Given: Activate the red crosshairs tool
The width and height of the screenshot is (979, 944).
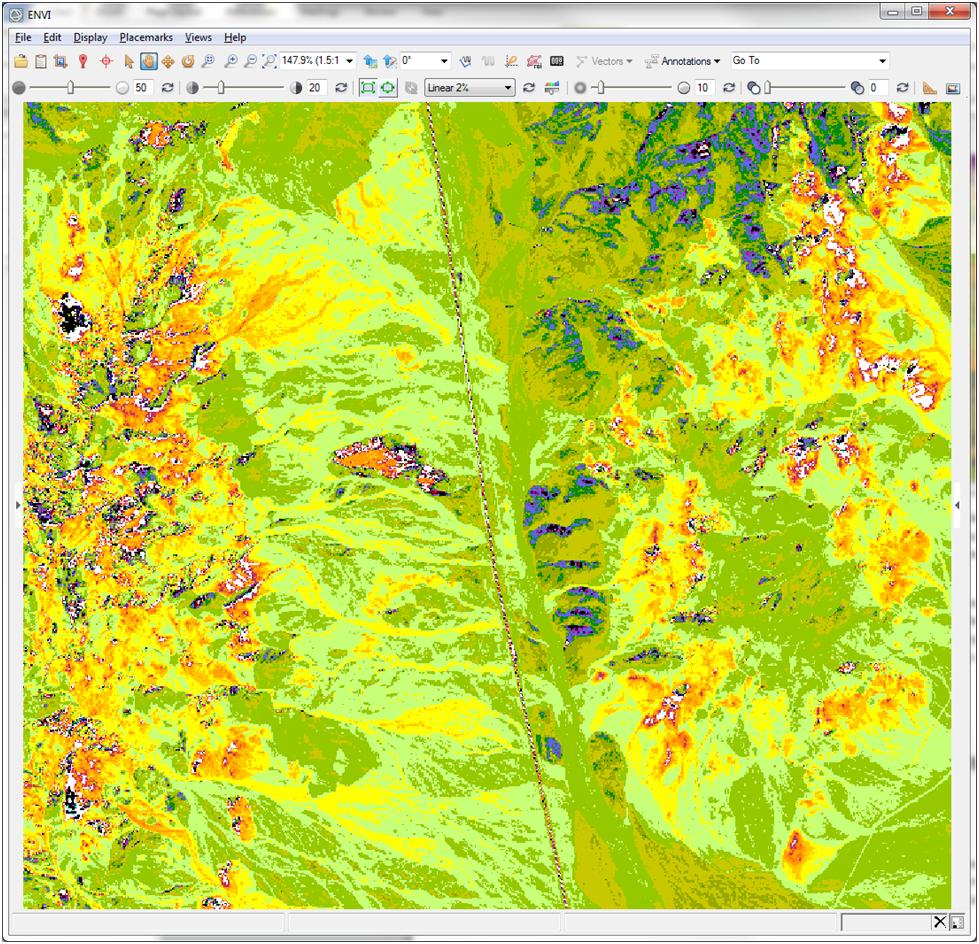Looking at the screenshot, I should click(x=105, y=62).
